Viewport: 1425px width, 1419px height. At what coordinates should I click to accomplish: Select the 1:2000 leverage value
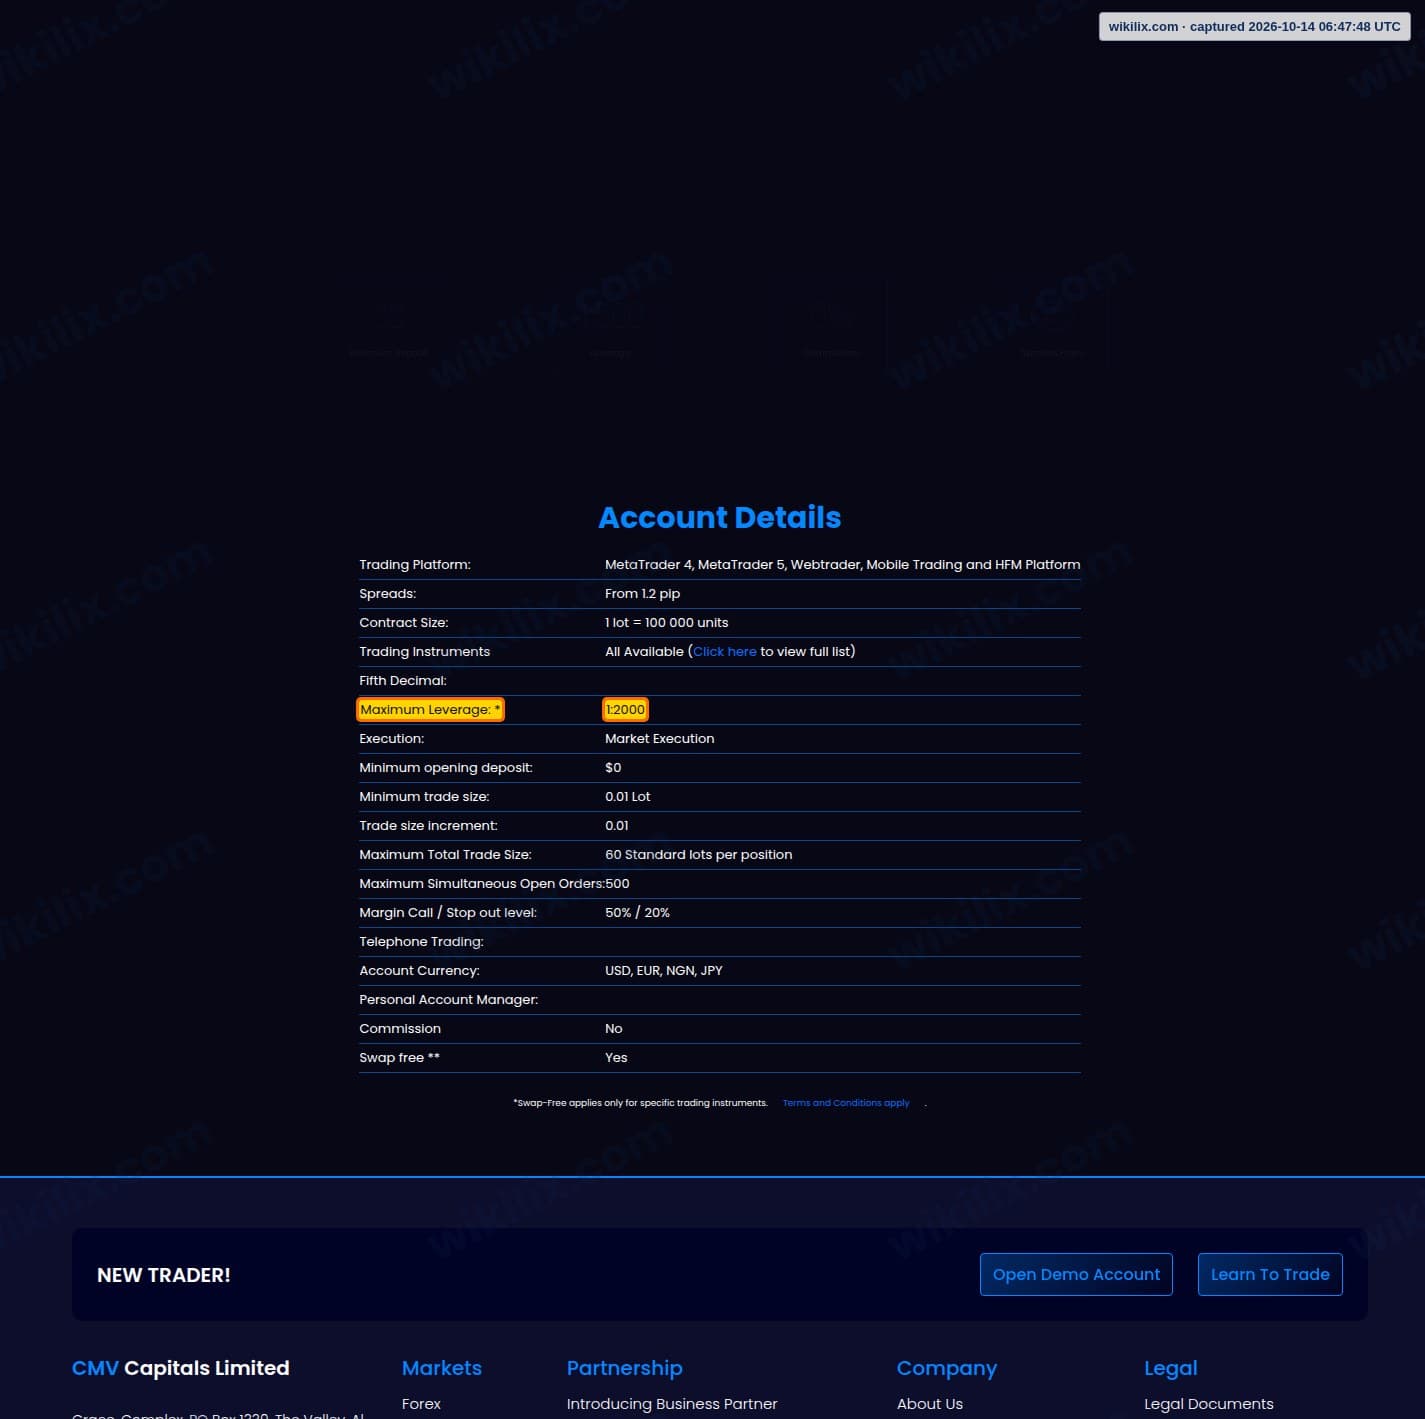pyautogui.click(x=625, y=709)
